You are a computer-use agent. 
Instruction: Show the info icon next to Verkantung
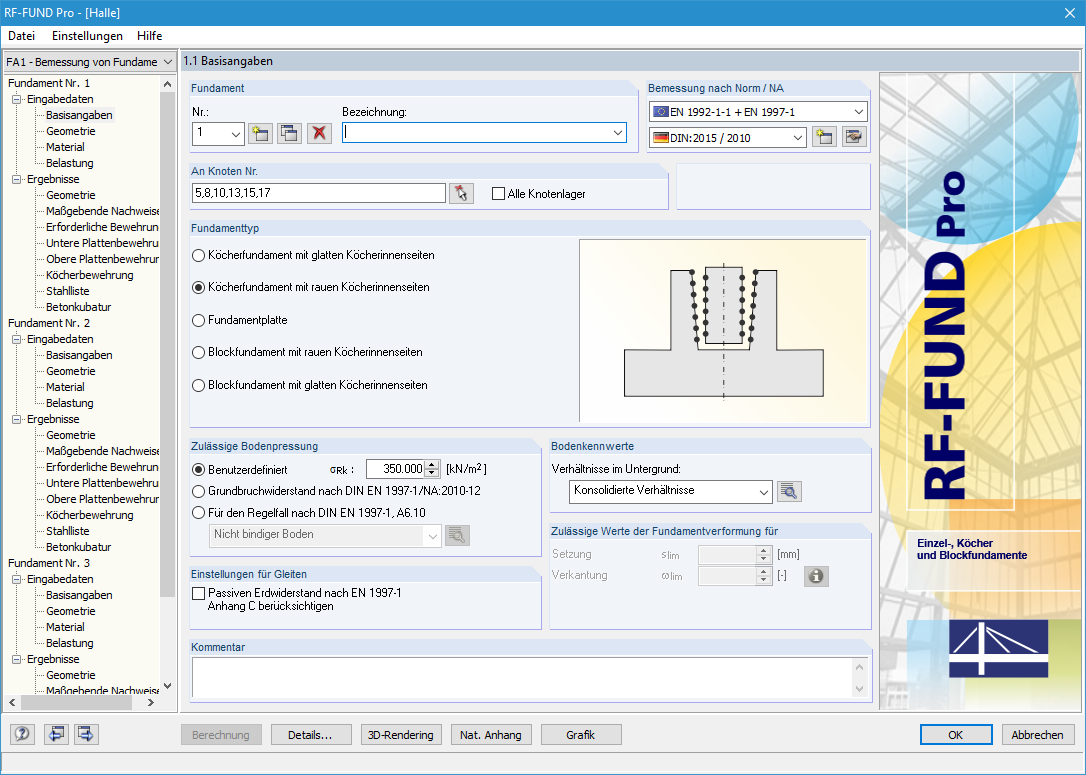(816, 576)
